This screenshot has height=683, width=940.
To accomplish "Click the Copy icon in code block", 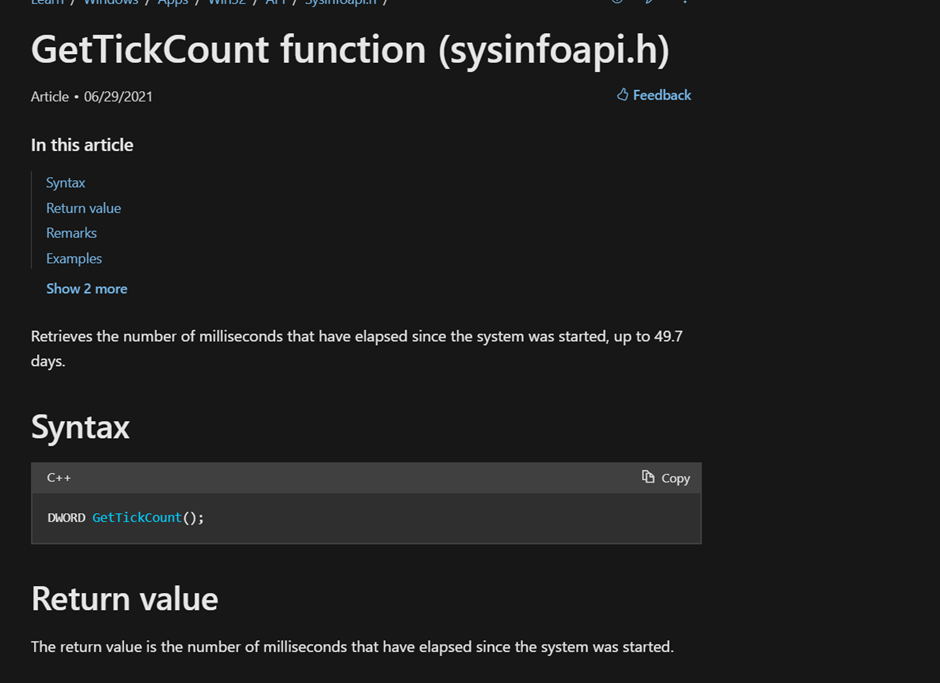I will [x=648, y=477].
